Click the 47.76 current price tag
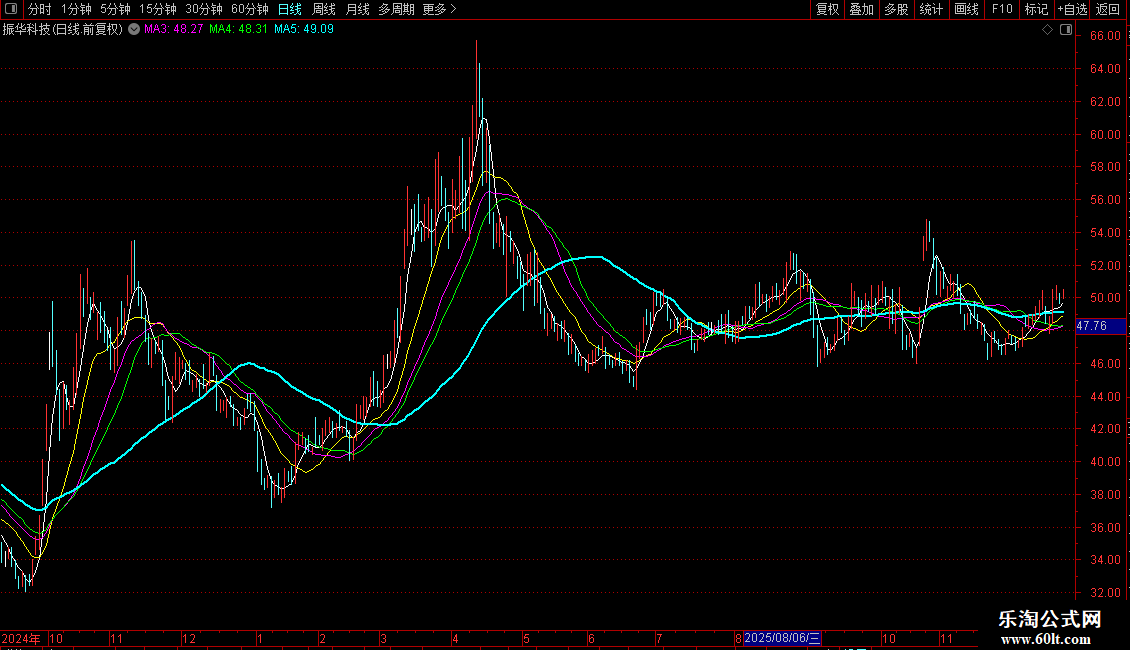 pyautogui.click(x=1100, y=326)
